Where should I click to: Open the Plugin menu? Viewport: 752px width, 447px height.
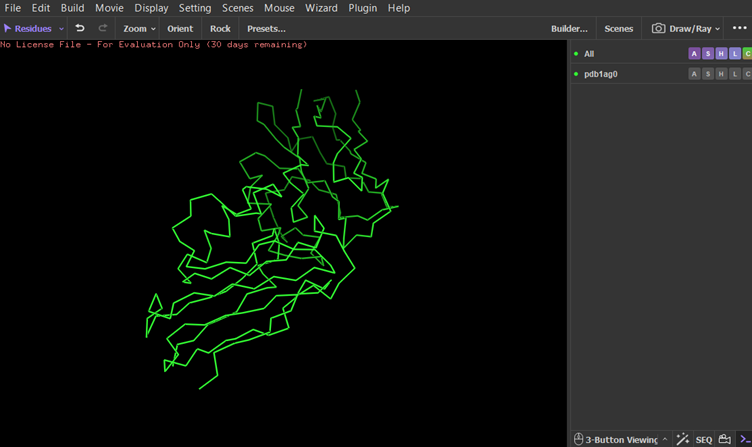363,8
